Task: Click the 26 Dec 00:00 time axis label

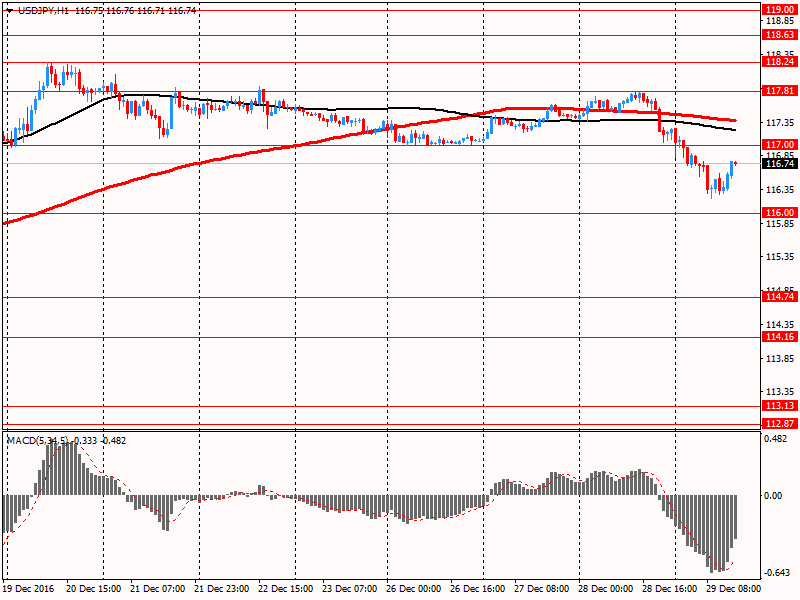Action: point(414,589)
